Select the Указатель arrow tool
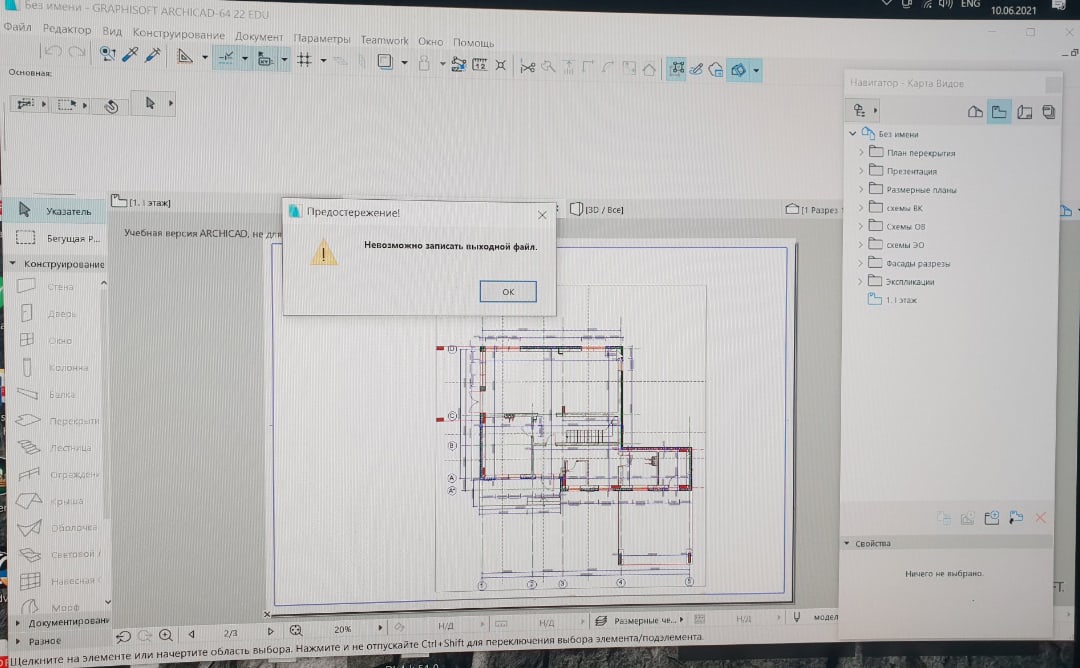Image resolution: width=1080 pixels, height=668 pixels. [x=55, y=210]
